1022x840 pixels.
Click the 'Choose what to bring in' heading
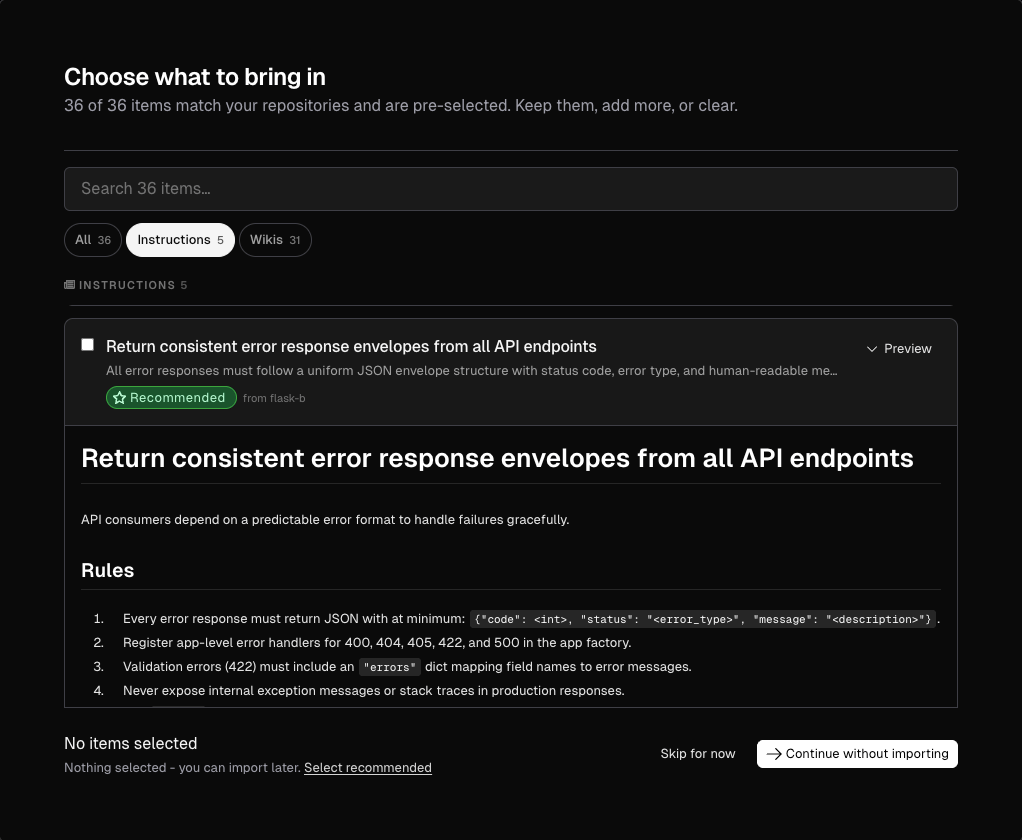pos(195,77)
